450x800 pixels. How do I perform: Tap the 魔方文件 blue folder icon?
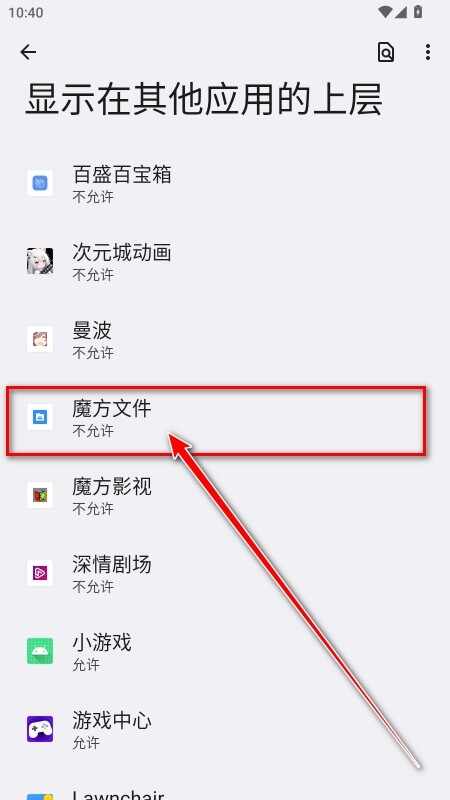pyautogui.click(x=40, y=417)
